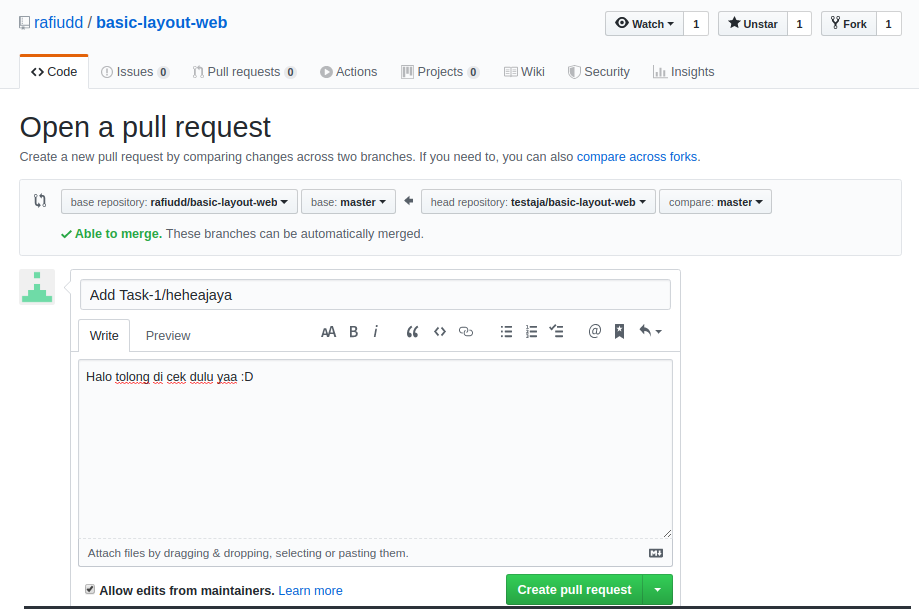View the watchers count

click(x=696, y=23)
